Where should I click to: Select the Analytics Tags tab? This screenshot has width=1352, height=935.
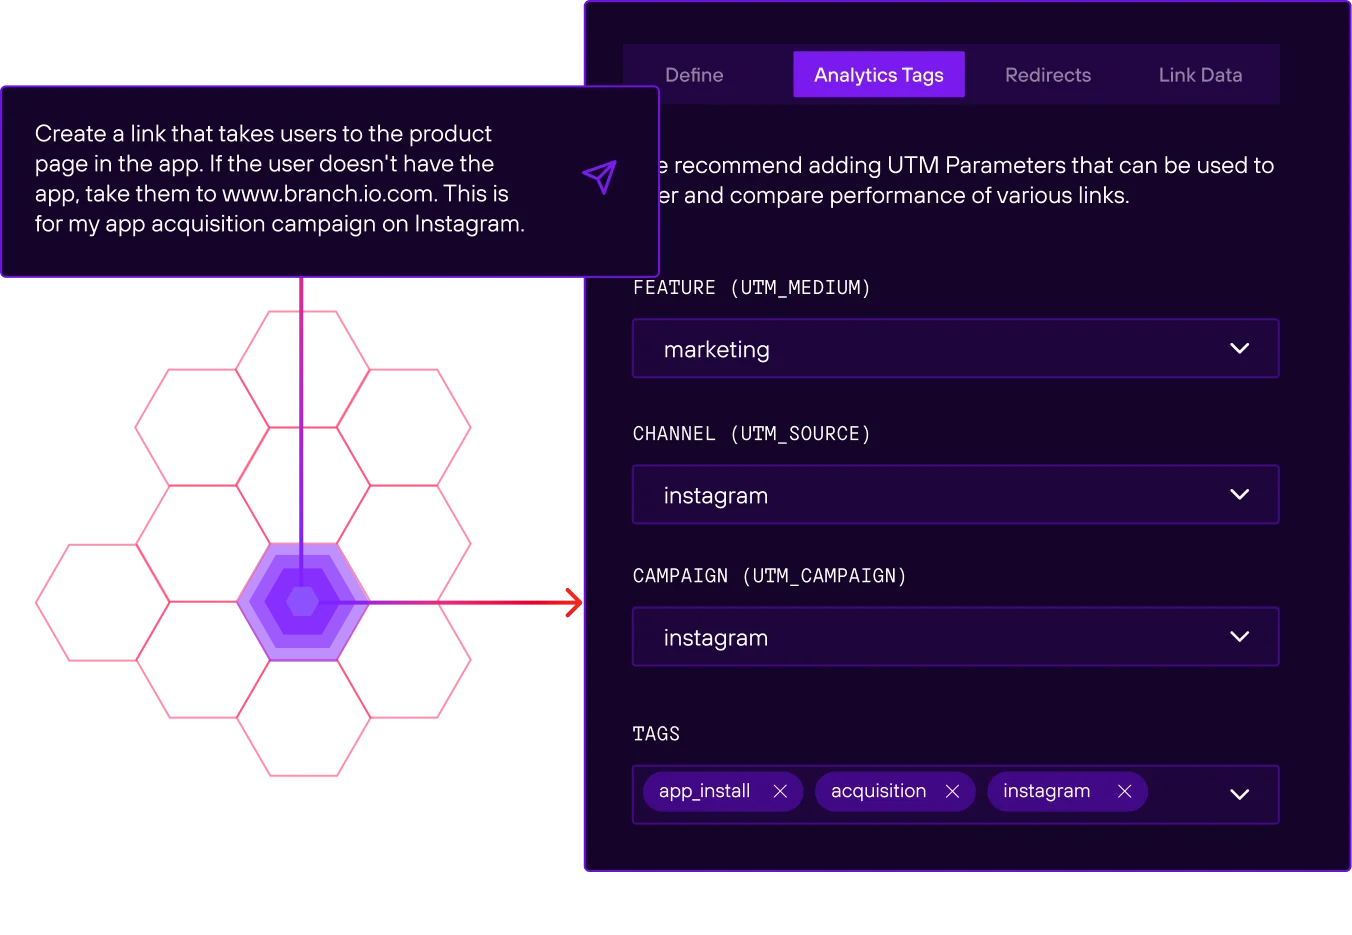(x=879, y=74)
